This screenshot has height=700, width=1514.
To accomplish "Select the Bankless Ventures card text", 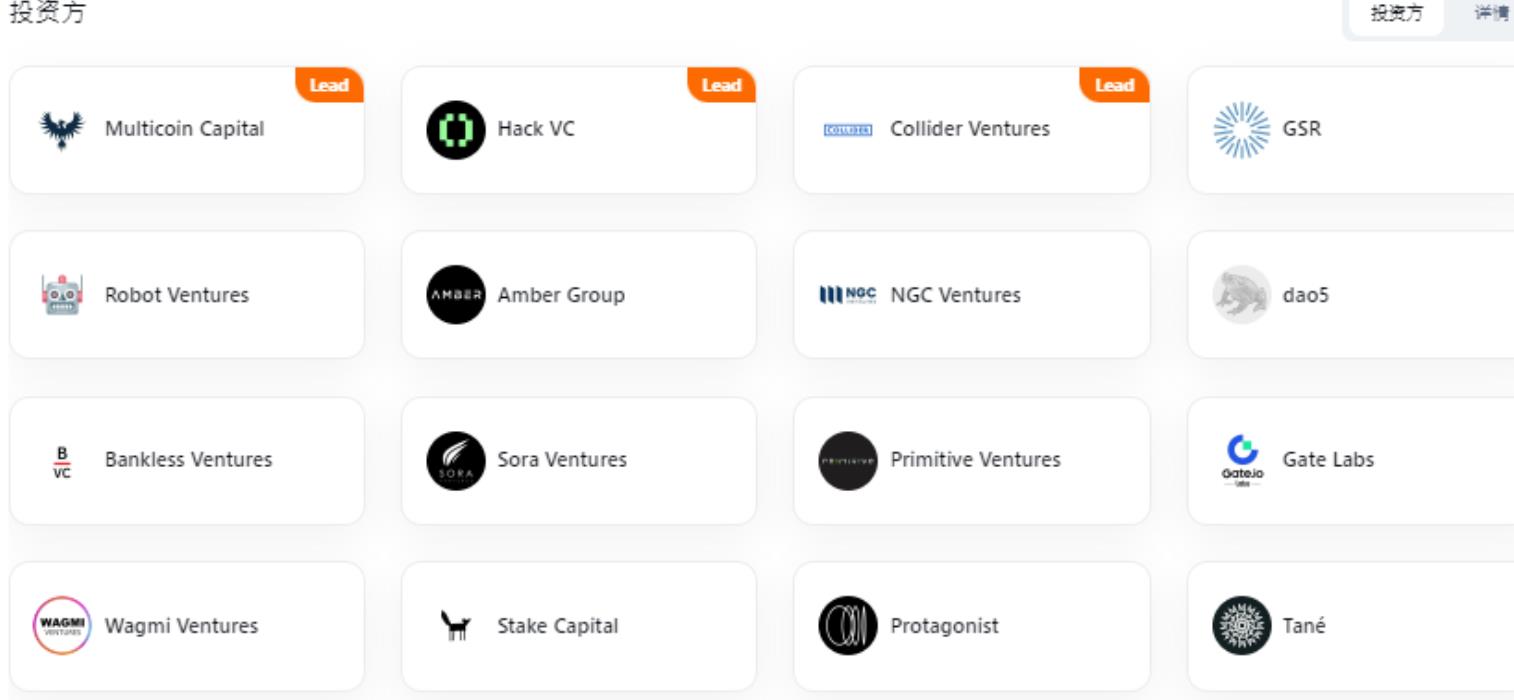I will click(x=188, y=460).
